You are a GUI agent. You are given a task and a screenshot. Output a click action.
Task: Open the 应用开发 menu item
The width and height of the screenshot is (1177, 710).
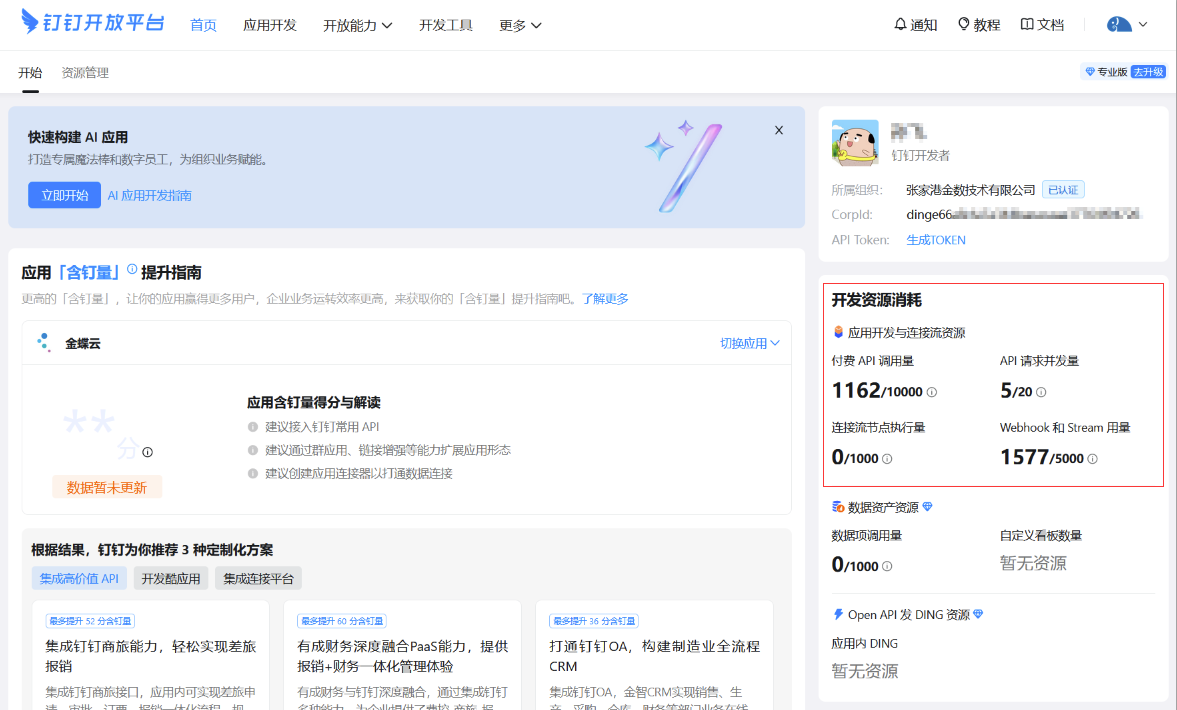tap(269, 26)
